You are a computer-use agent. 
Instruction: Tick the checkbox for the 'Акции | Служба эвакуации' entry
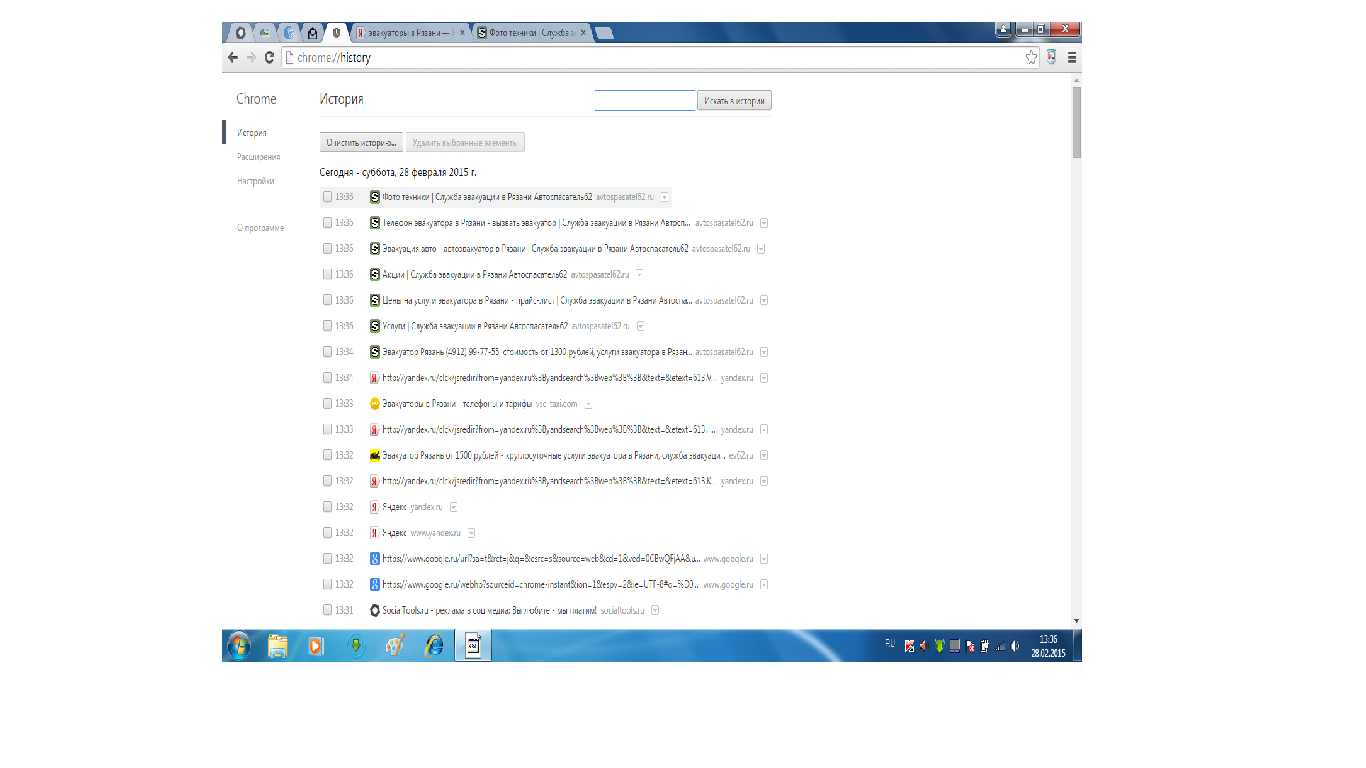328,274
